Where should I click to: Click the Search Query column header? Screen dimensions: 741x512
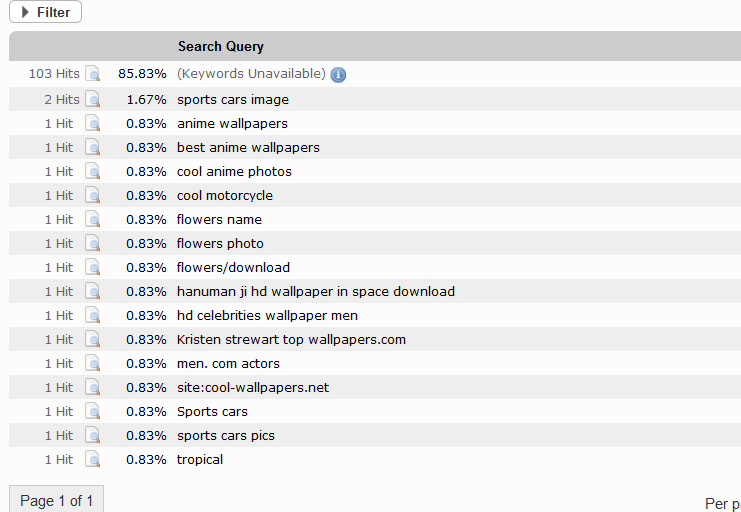(x=221, y=46)
